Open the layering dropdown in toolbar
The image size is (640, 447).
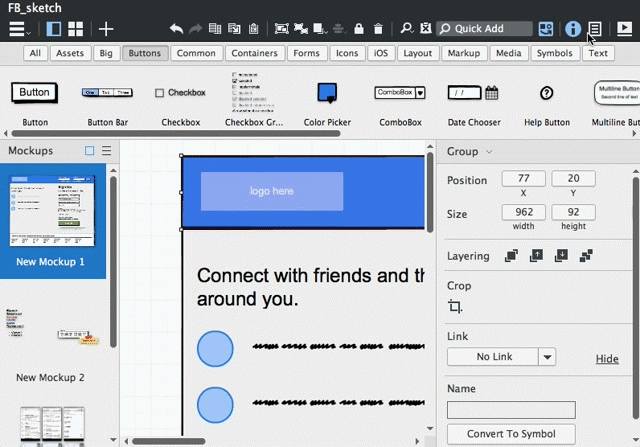click(320, 29)
